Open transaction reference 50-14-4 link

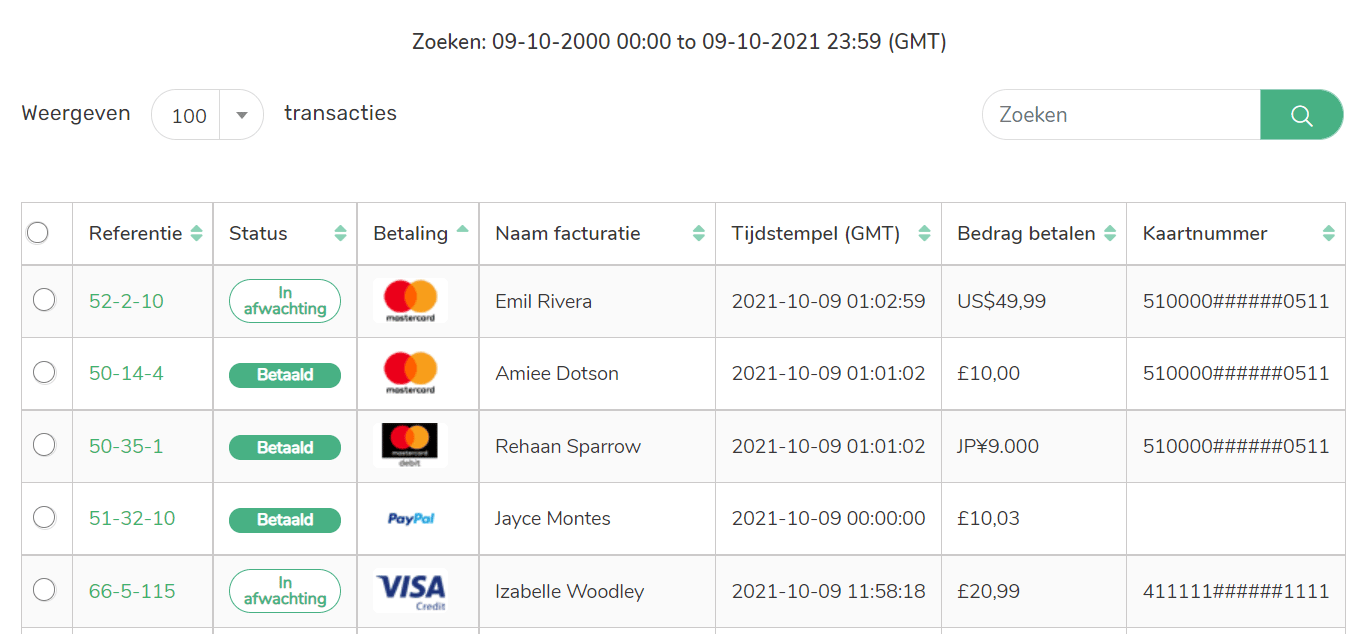click(x=126, y=373)
